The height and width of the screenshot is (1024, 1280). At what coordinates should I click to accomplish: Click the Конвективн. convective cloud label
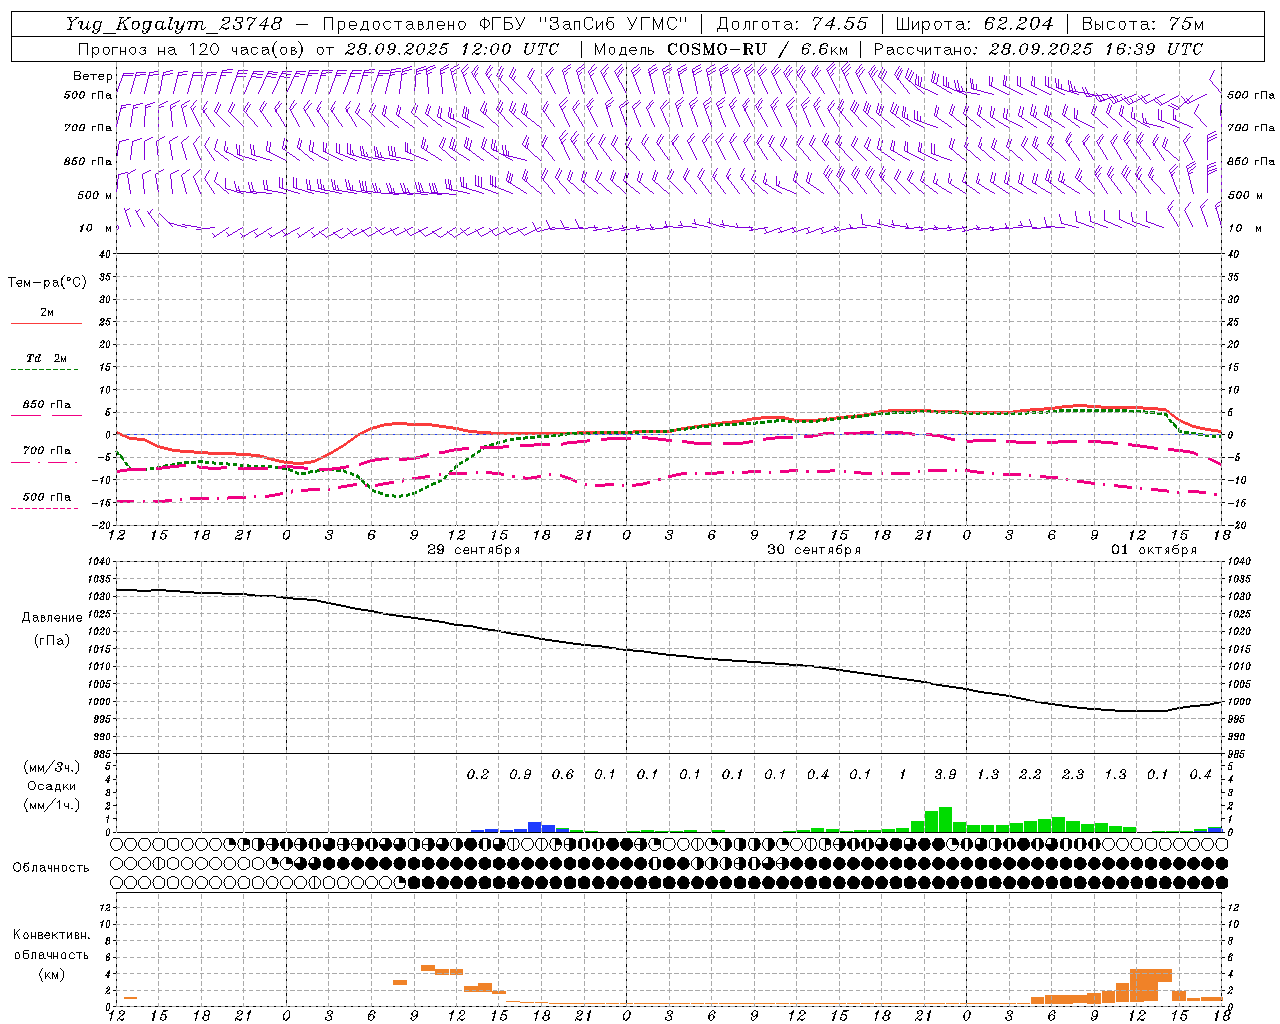pyautogui.click(x=52, y=935)
